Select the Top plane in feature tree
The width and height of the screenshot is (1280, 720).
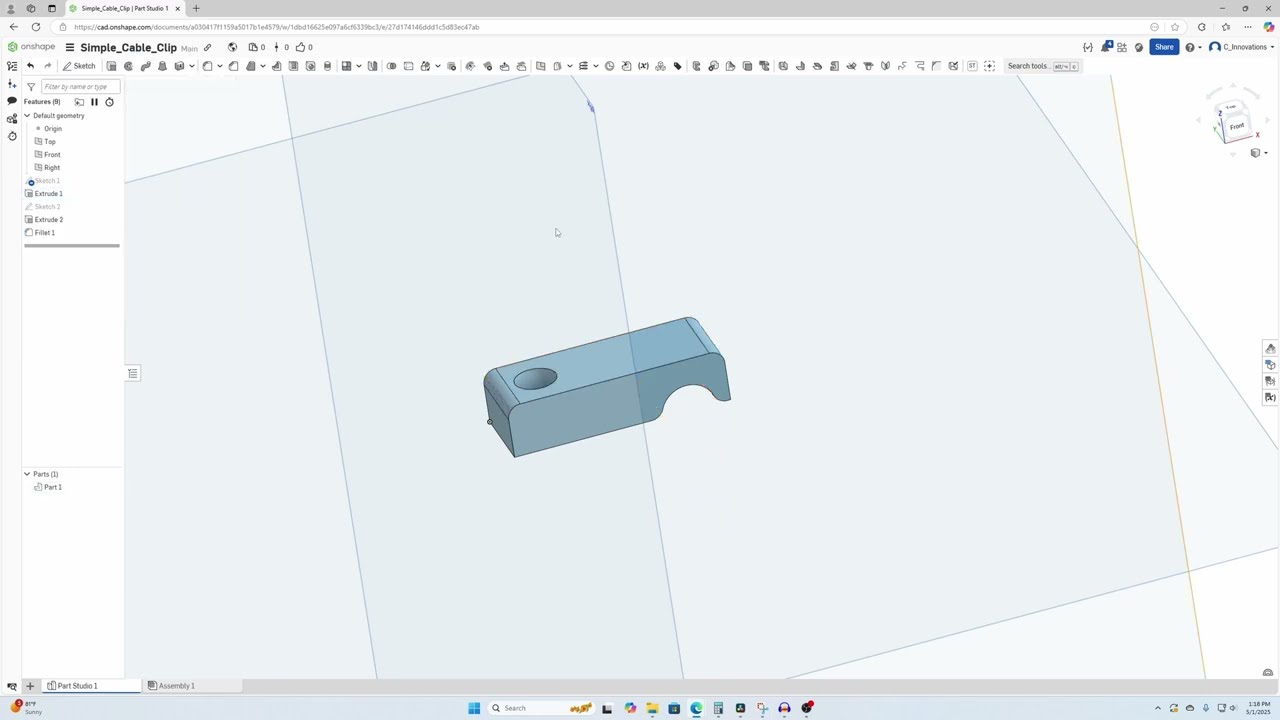[49, 141]
